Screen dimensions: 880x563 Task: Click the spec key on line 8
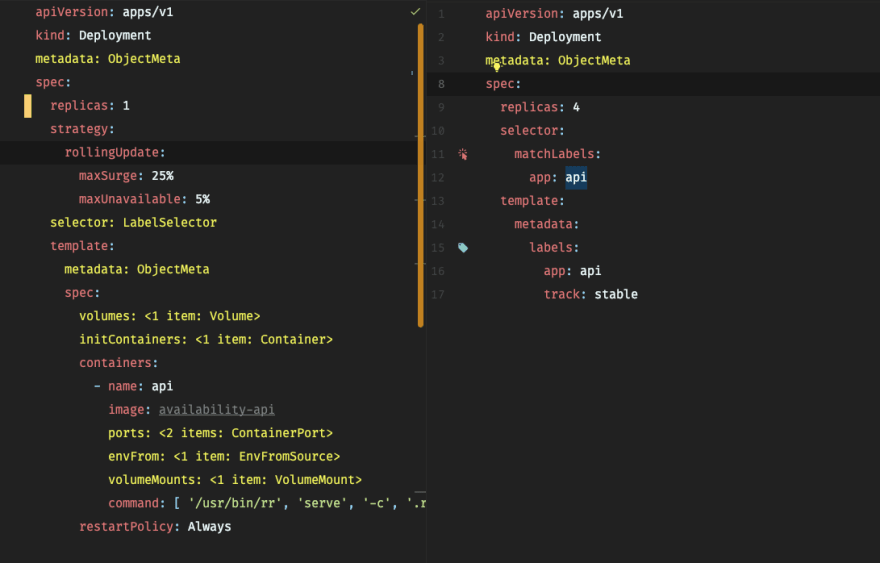click(x=499, y=84)
